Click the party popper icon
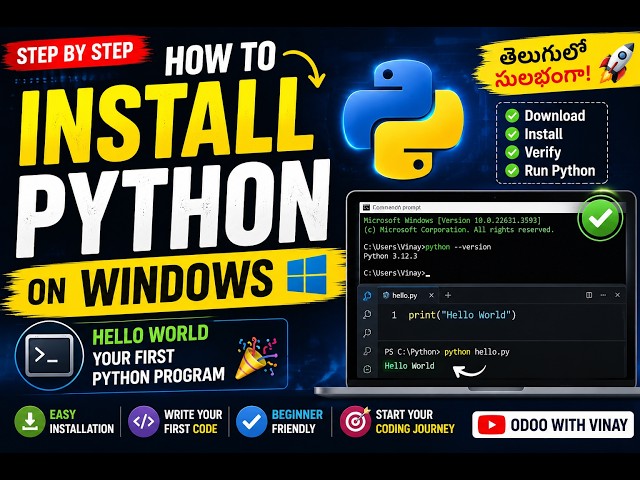This screenshot has width=640, height=480. (256, 358)
